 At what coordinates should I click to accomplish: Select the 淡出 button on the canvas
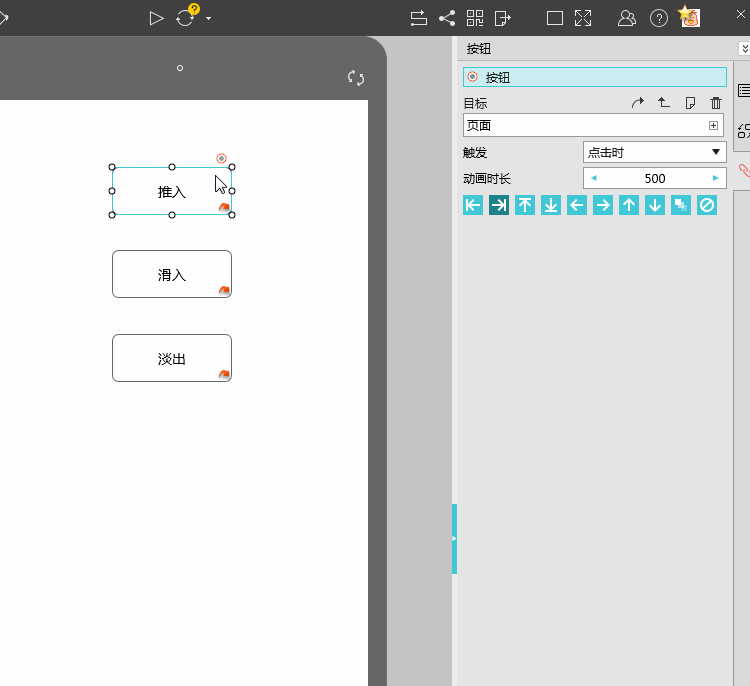click(172, 358)
